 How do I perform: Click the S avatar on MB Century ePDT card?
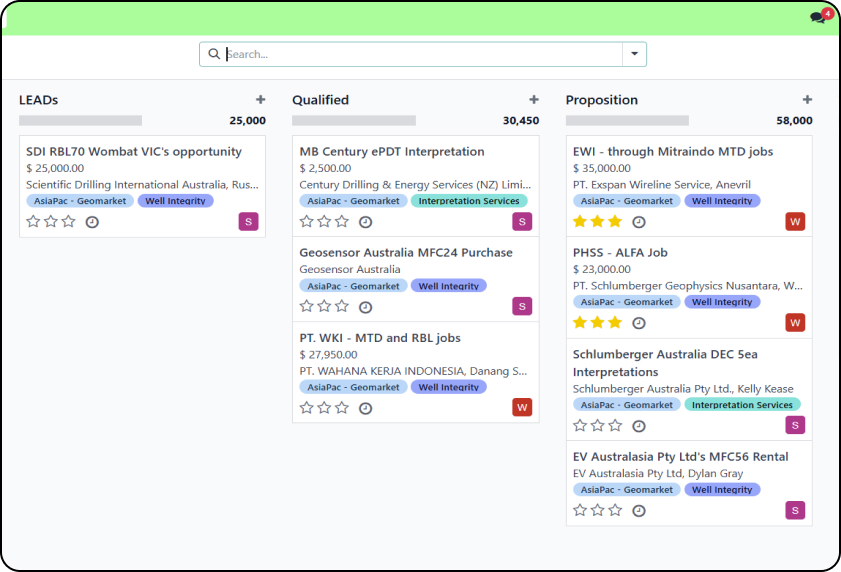click(522, 221)
